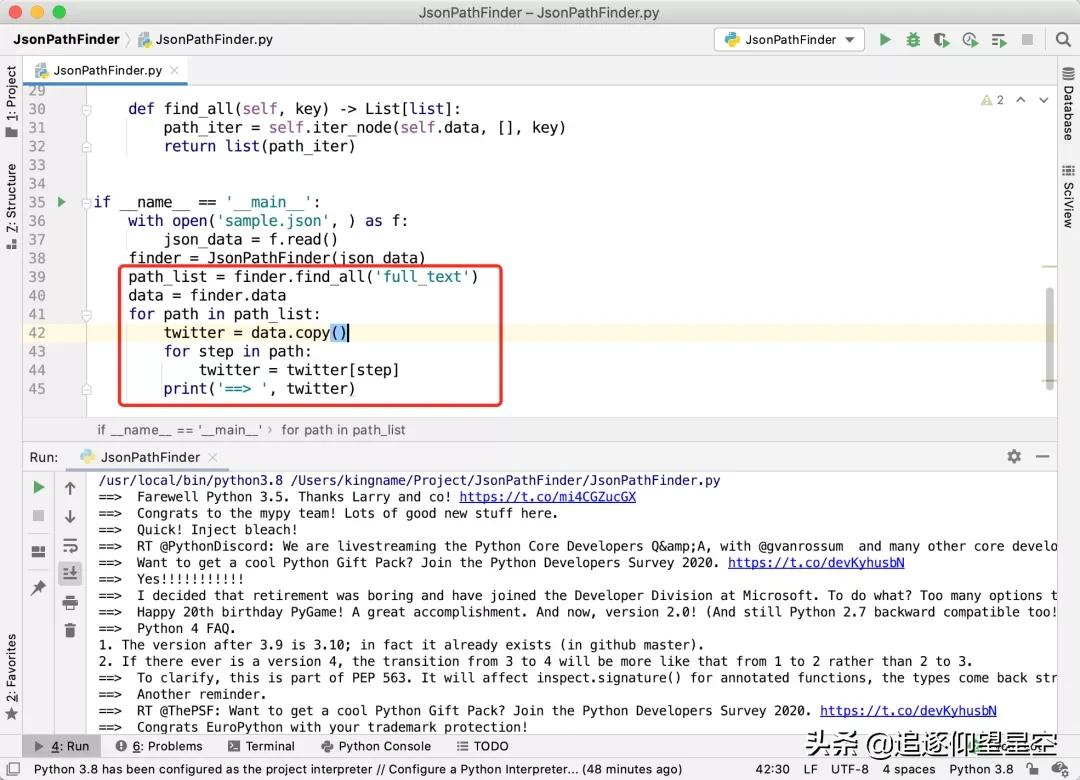
Task: Click the warnings indicator showing 2
Action: [x=992, y=100]
